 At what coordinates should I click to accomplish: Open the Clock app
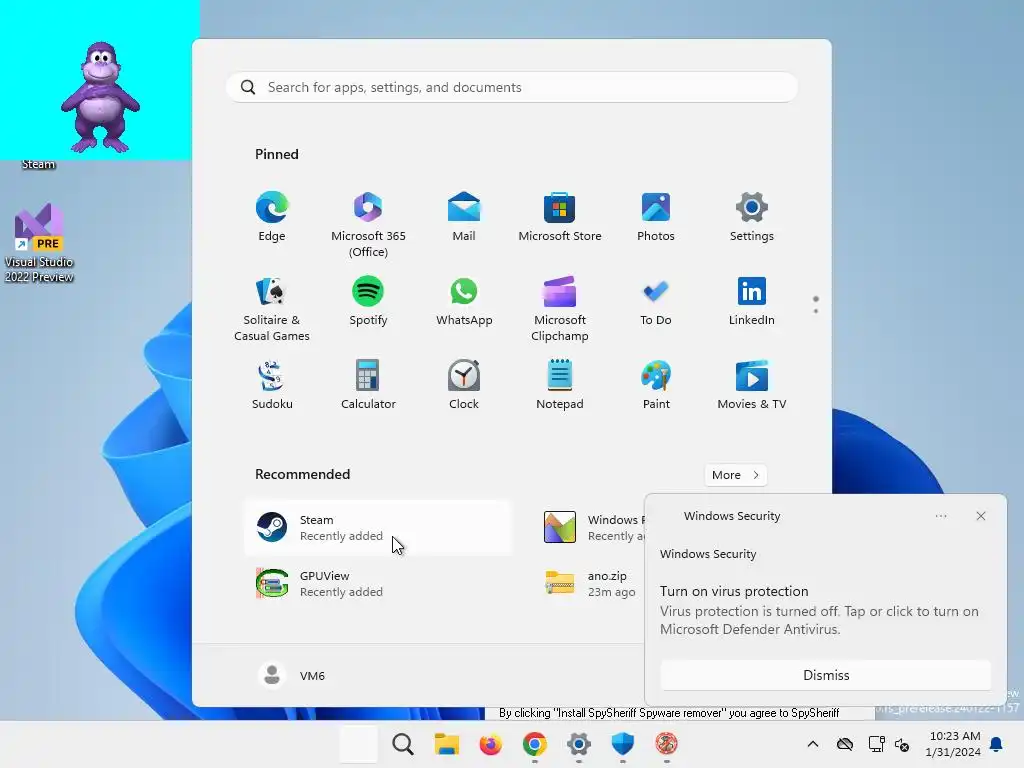pos(464,385)
